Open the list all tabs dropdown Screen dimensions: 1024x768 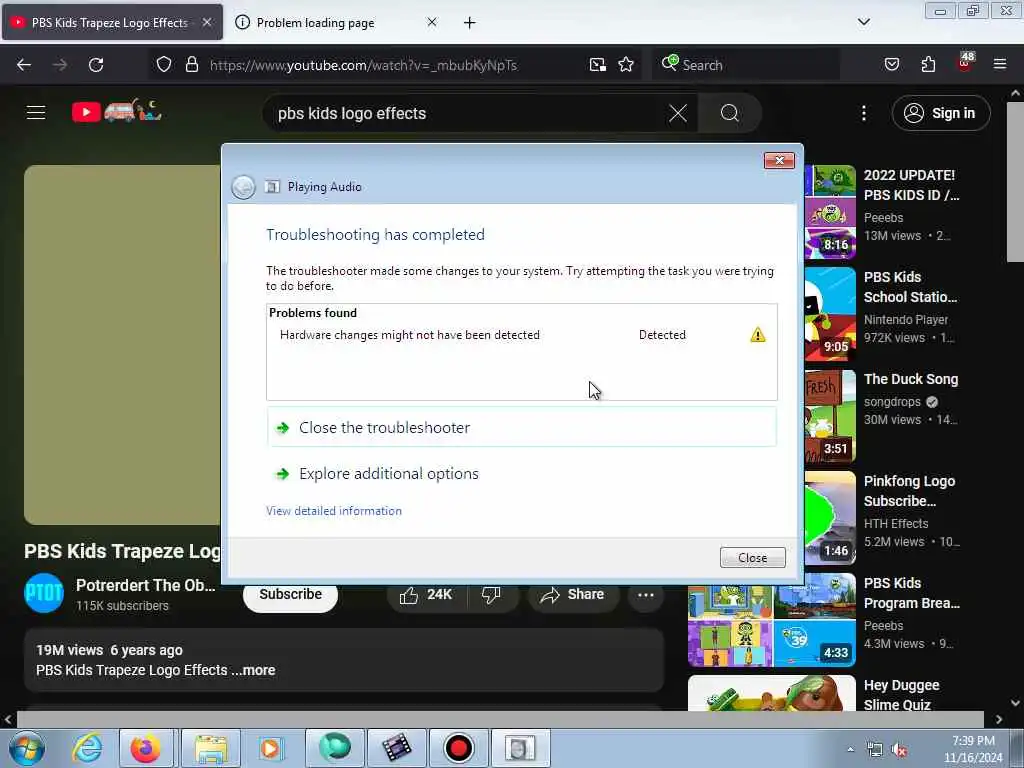[863, 22]
